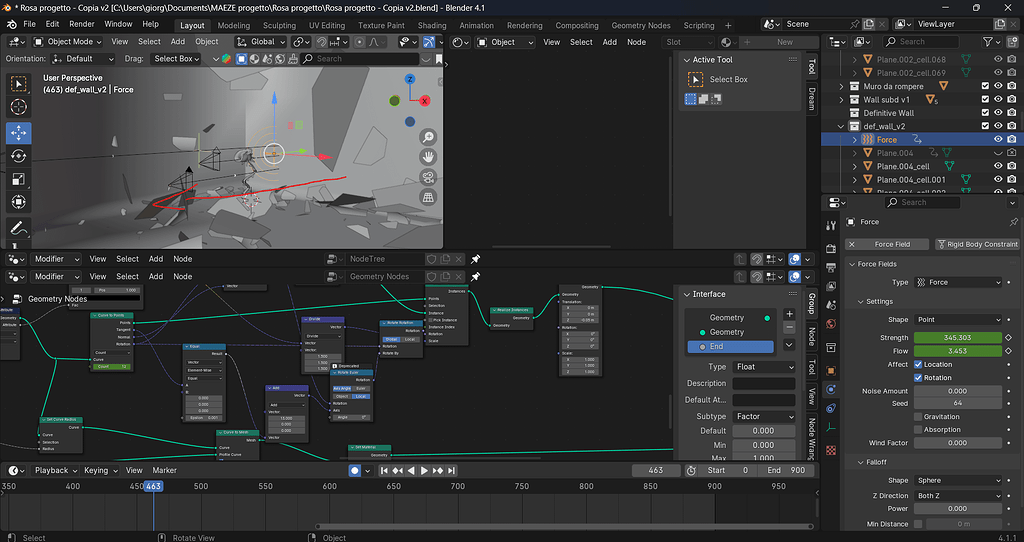Uncheck Muro da rompere collection checkbox
This screenshot has height=542, width=1024.
985,86
